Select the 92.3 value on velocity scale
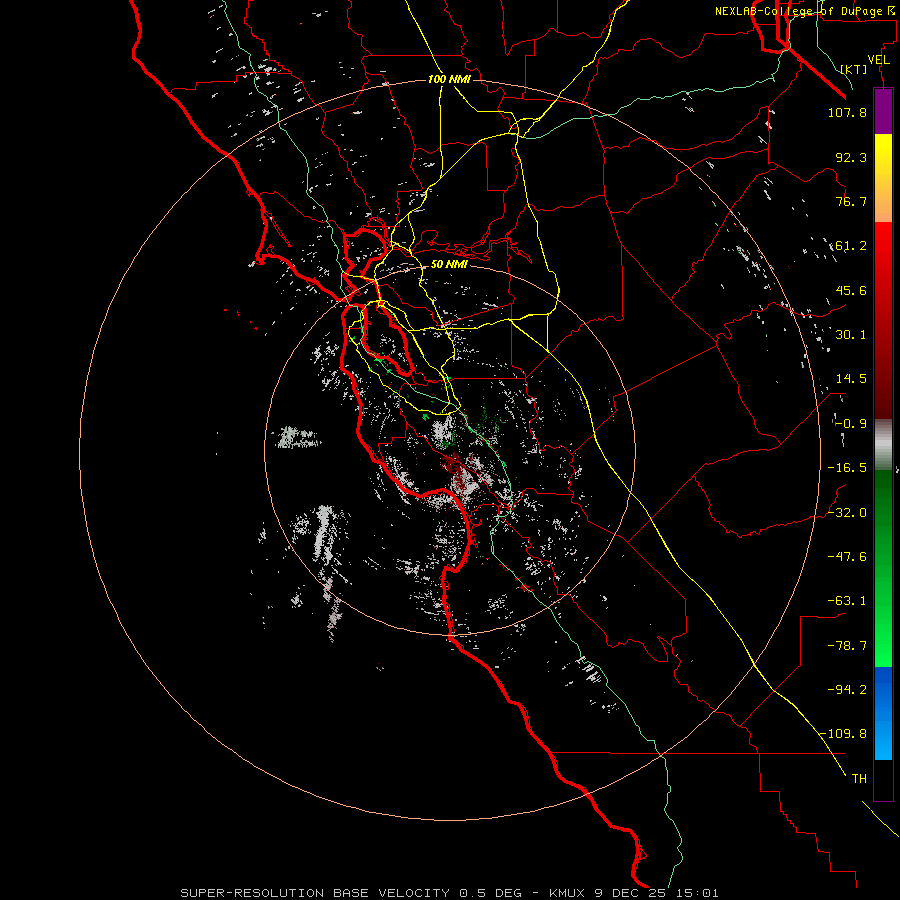Image resolution: width=900 pixels, height=900 pixels. click(x=851, y=157)
